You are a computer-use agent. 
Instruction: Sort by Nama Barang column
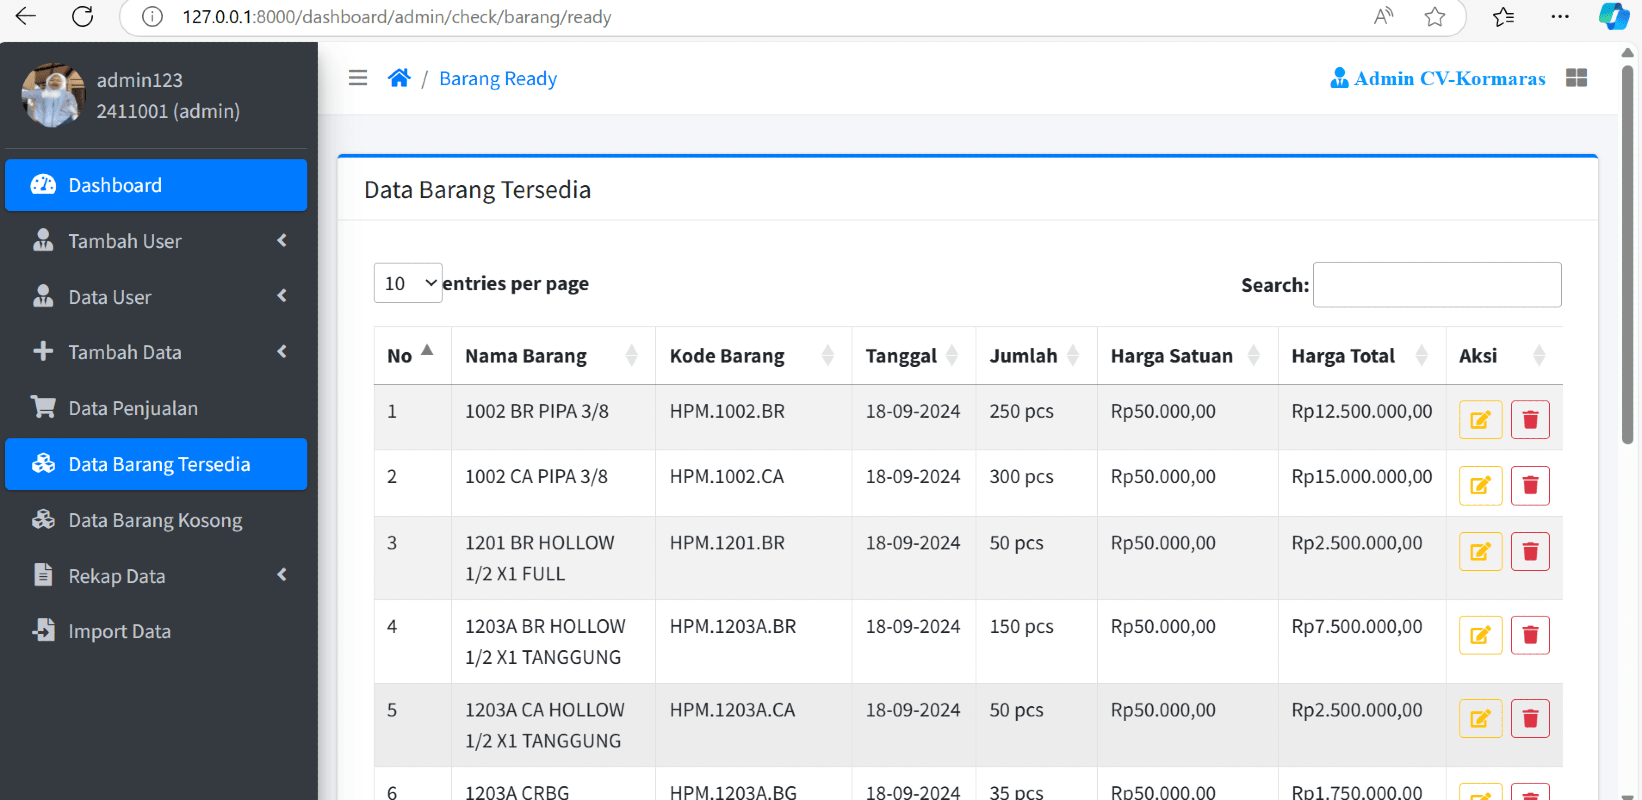pos(553,355)
